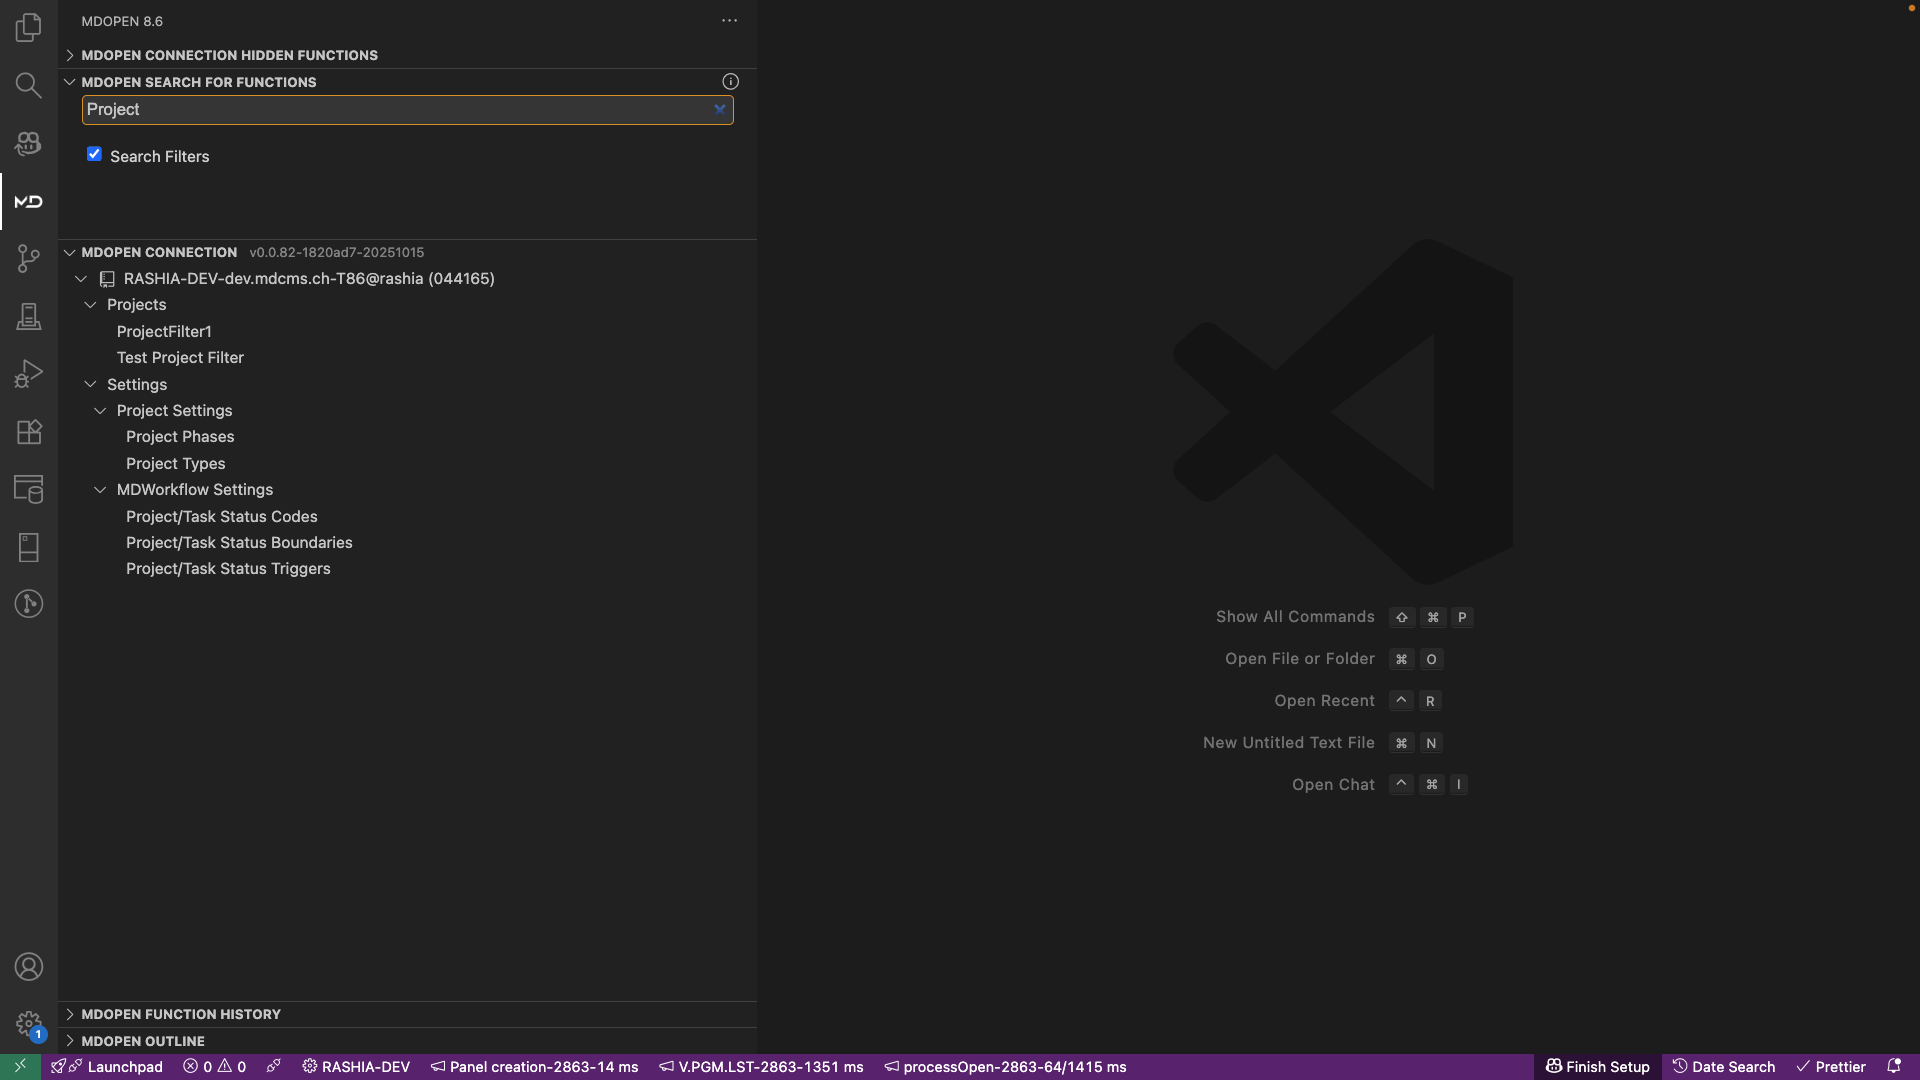
Task: Clear the Project search text
Action: click(719, 110)
